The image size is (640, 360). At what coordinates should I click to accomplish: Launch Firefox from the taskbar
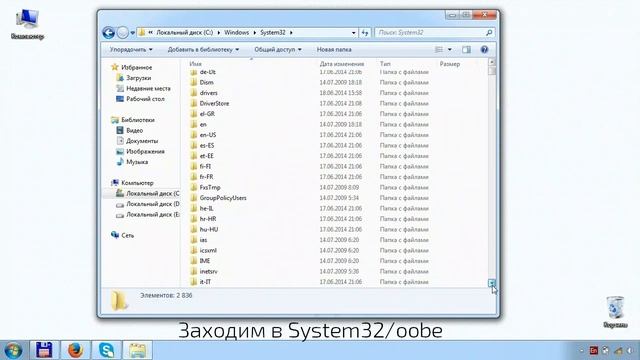pyautogui.click(x=76, y=350)
